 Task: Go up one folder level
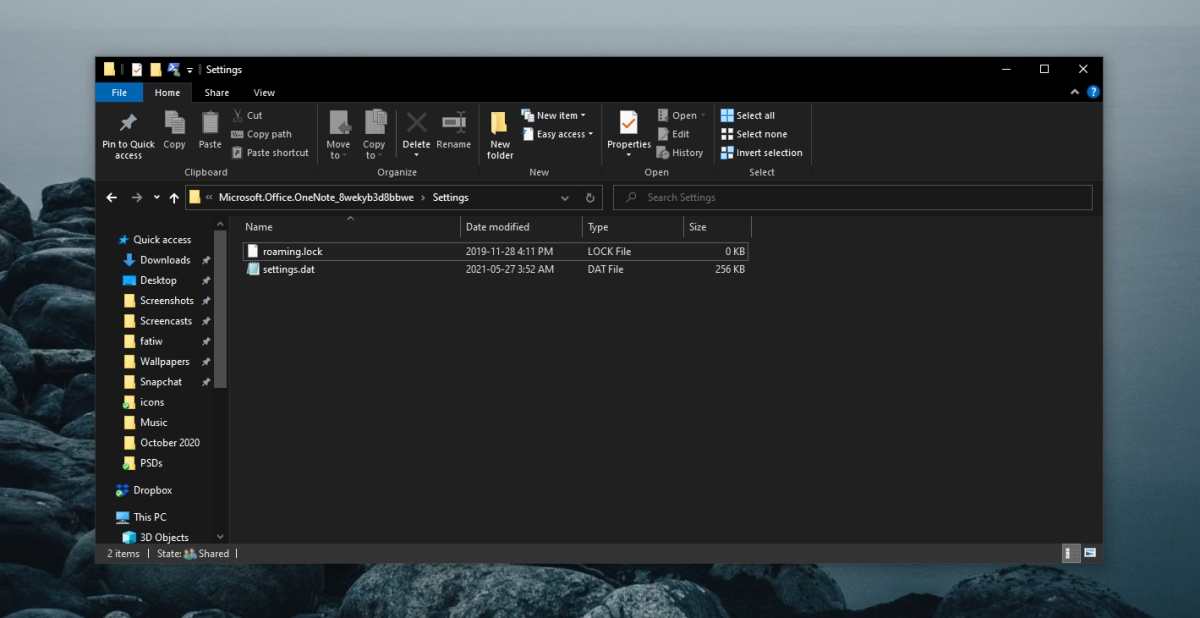click(174, 198)
